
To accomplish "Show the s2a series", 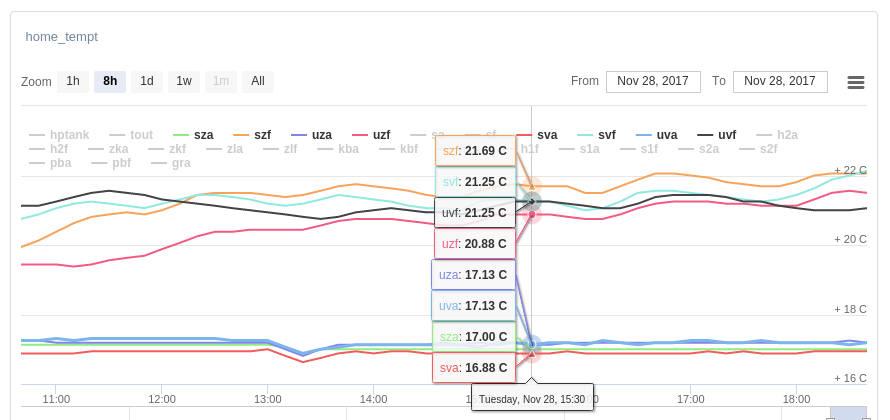I will click(699, 149).
